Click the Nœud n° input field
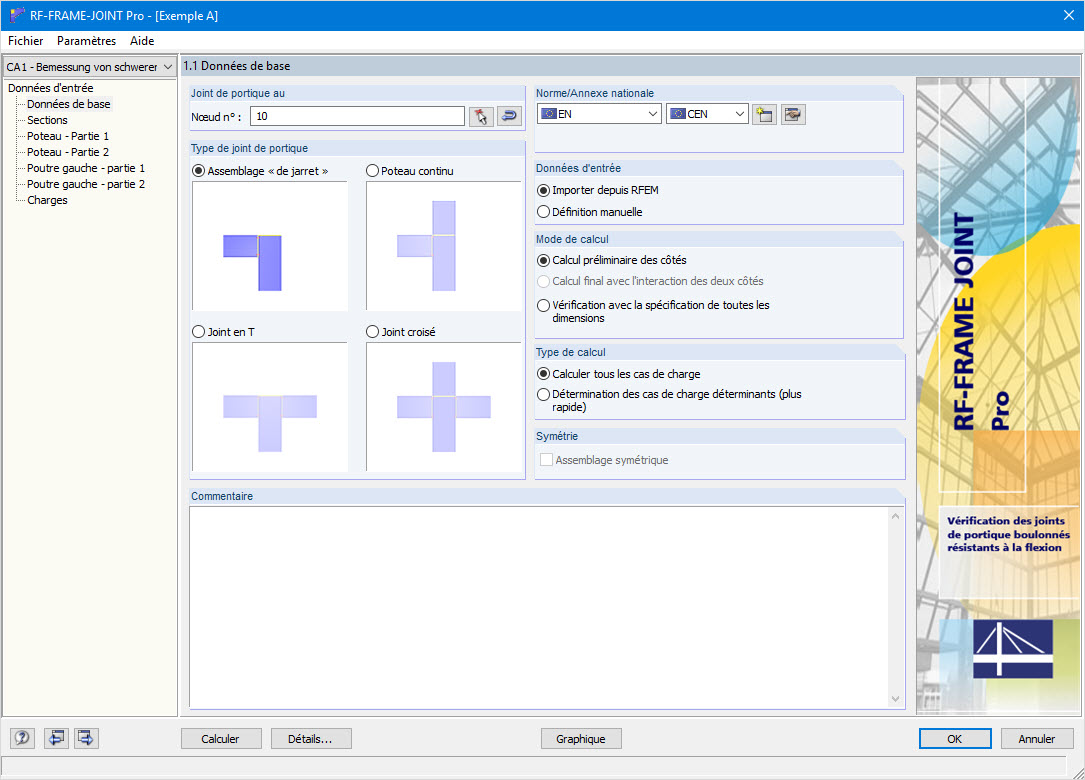 point(357,116)
